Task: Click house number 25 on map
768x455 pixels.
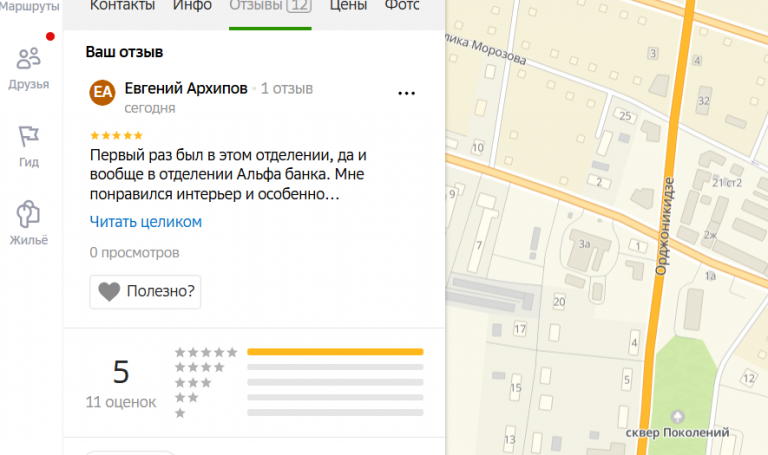Action: point(625,116)
